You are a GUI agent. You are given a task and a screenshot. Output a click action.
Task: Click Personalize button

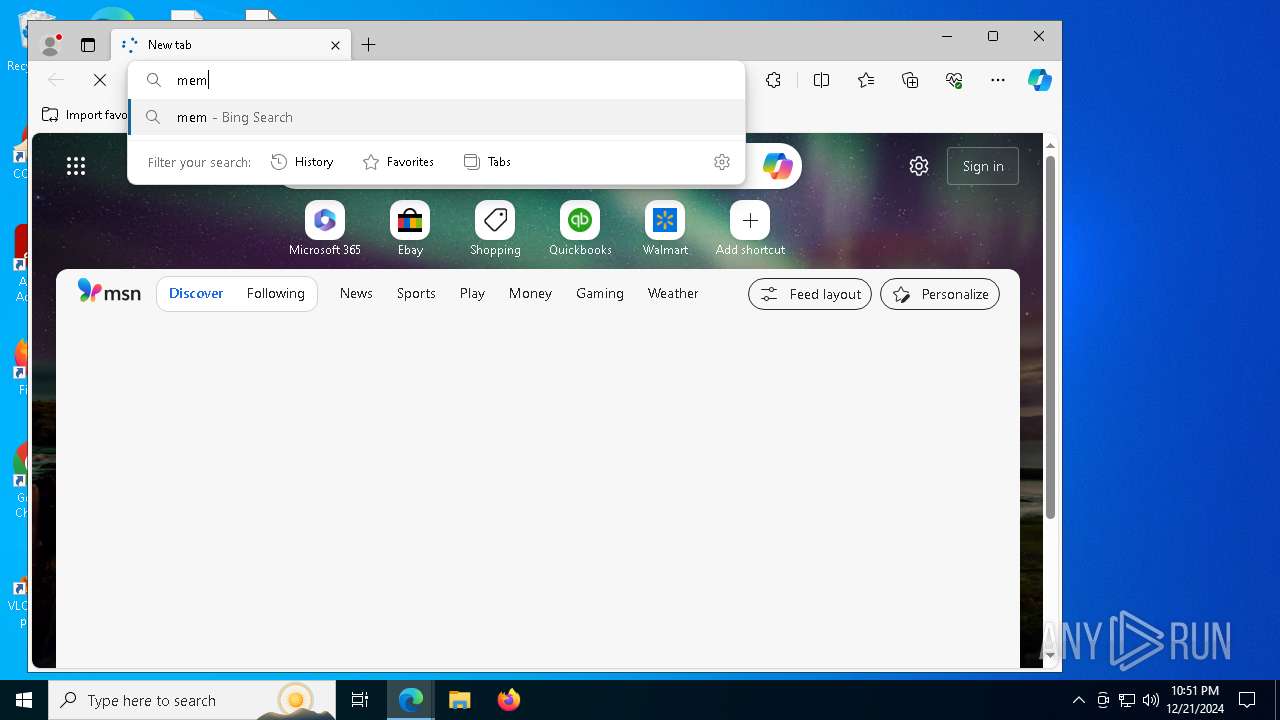pyautogui.click(x=940, y=294)
